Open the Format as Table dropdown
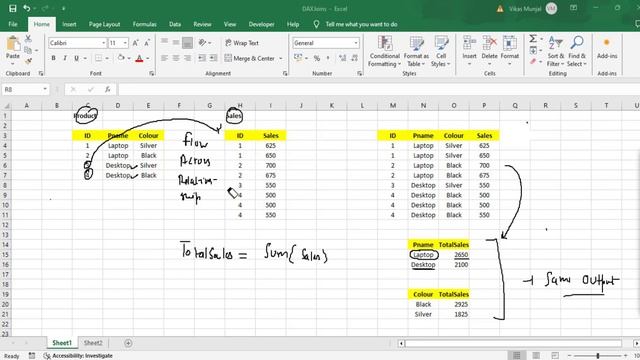Screen dimensions: 640x360 point(416,51)
